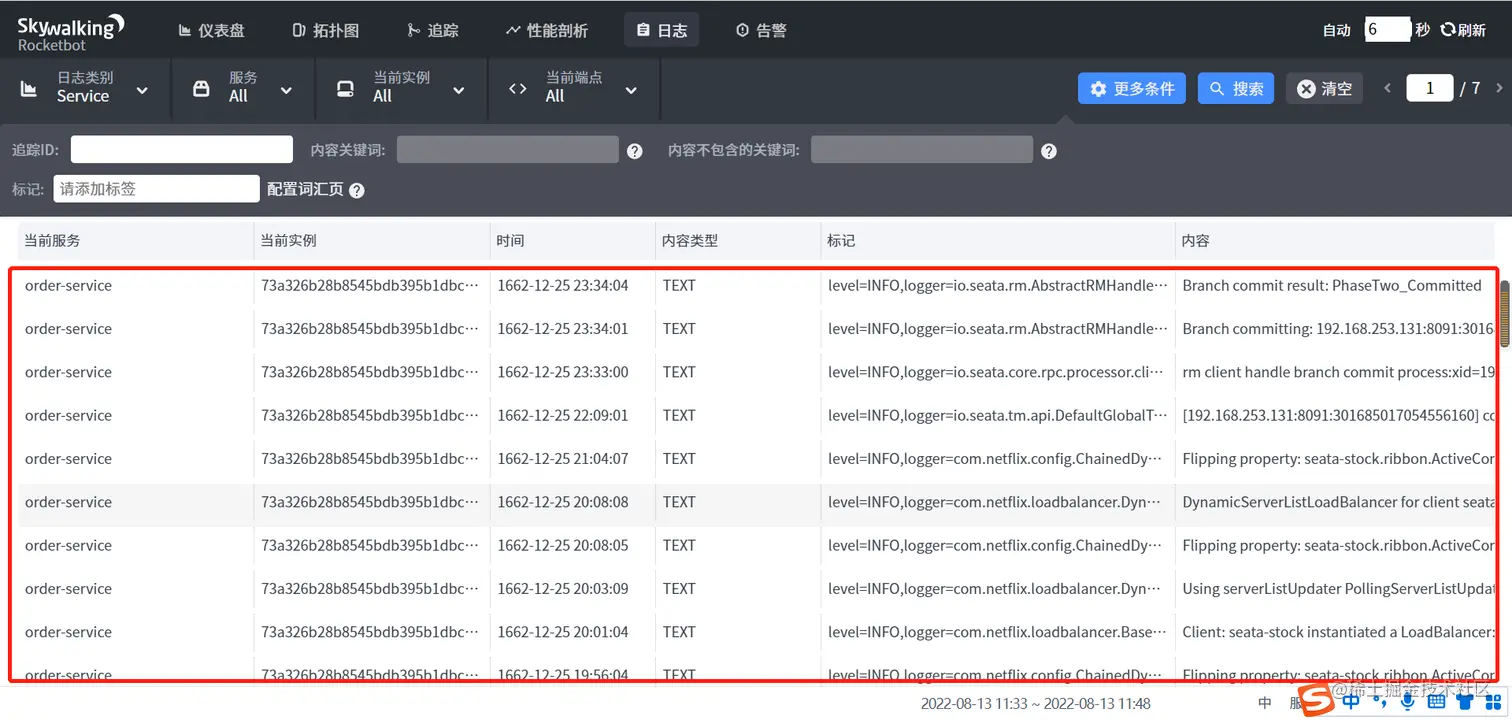1512x720 pixels.
Task: Open the 当前端点 All endpoint dropdown
Action: [573, 88]
